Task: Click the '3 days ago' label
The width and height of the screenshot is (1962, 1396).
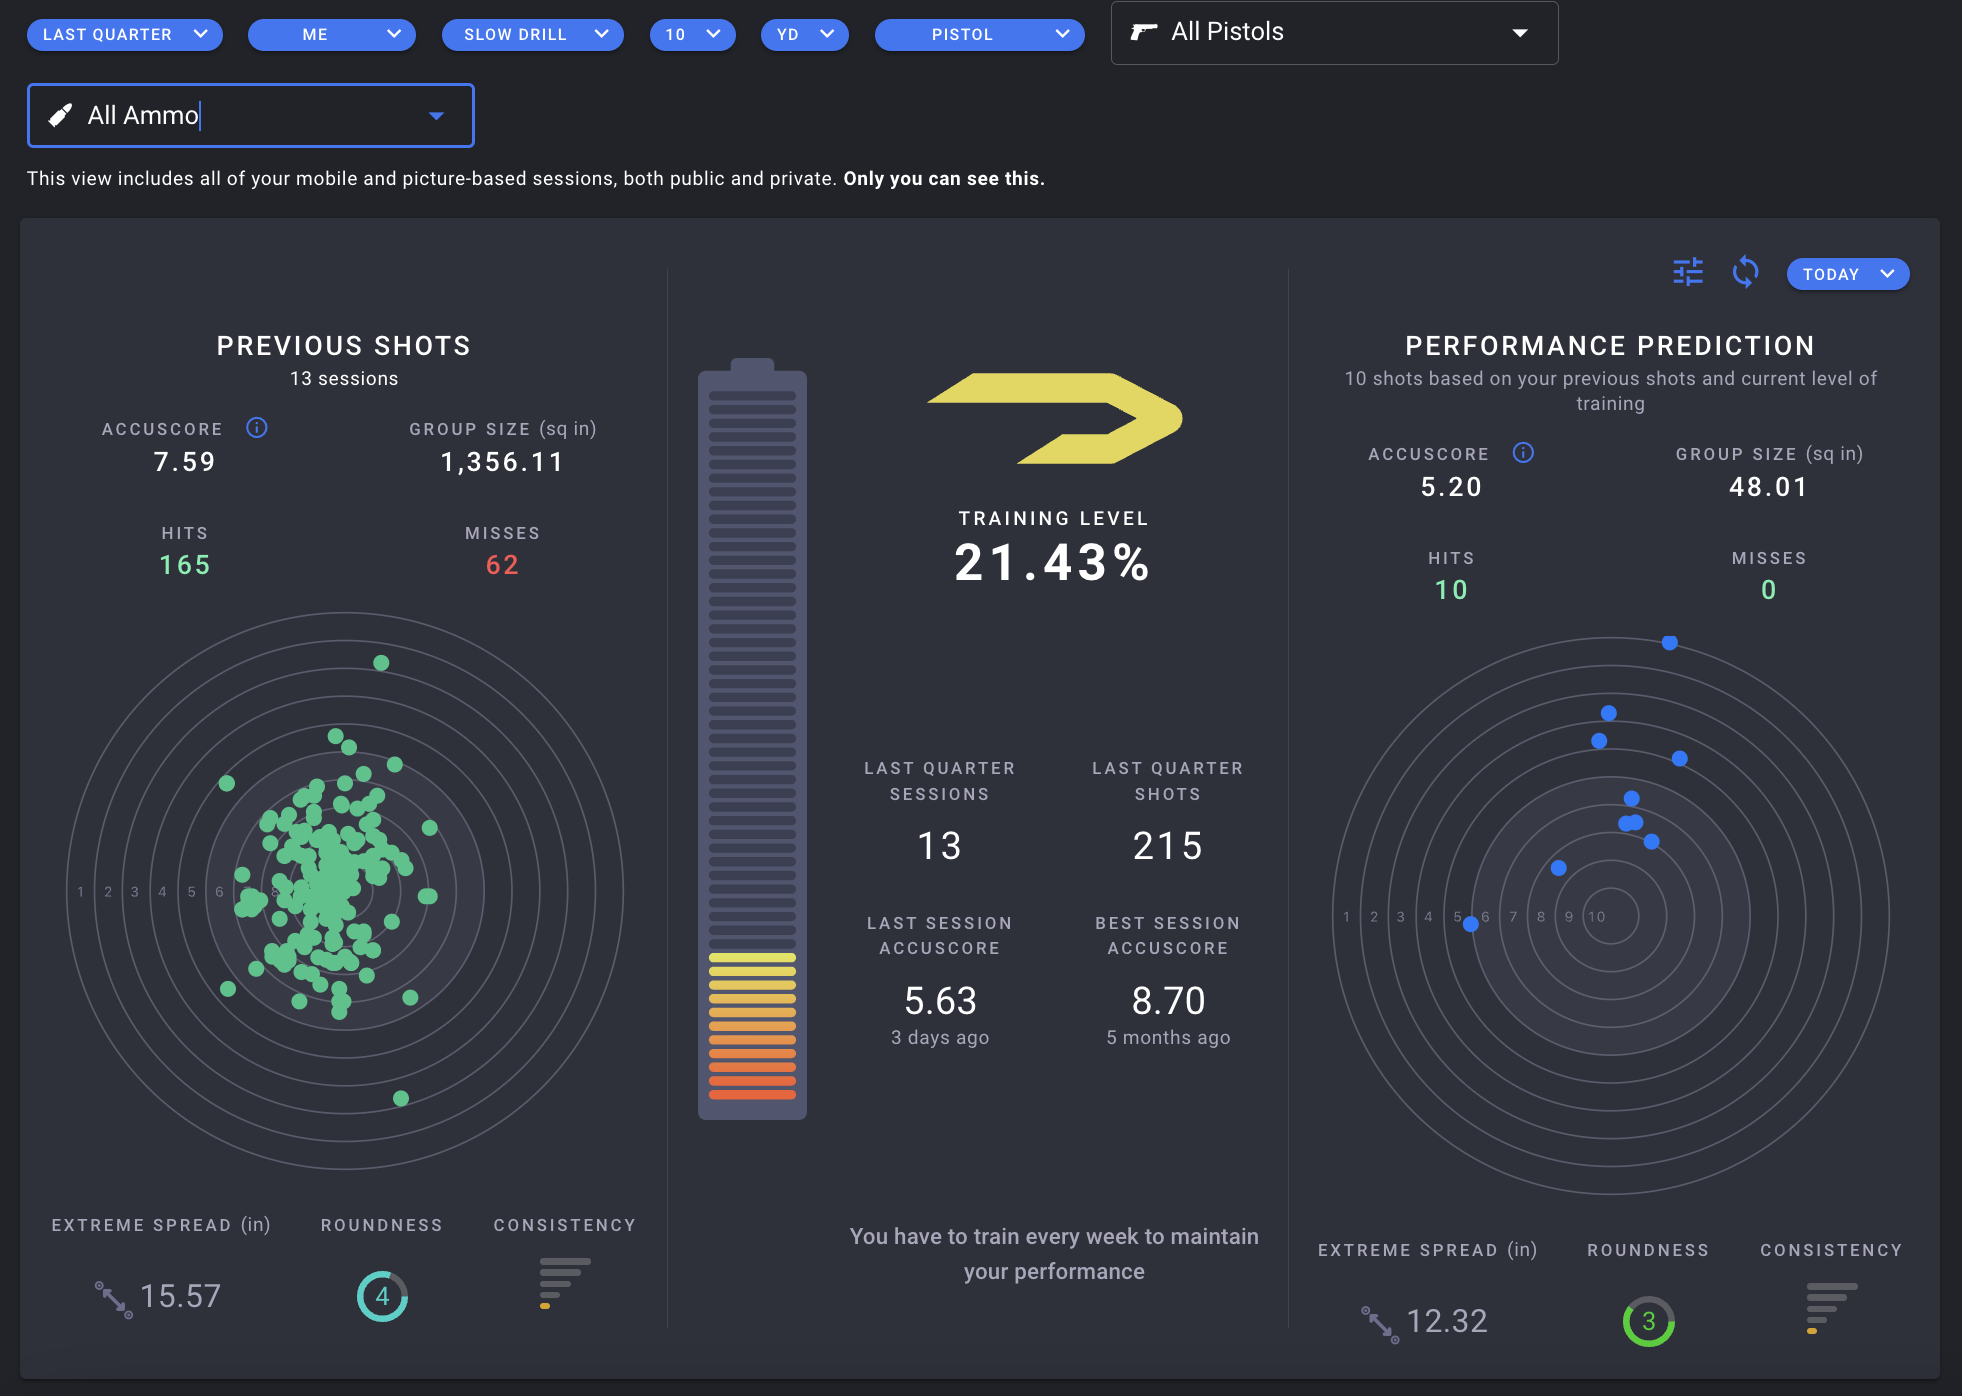Action: tap(940, 1038)
